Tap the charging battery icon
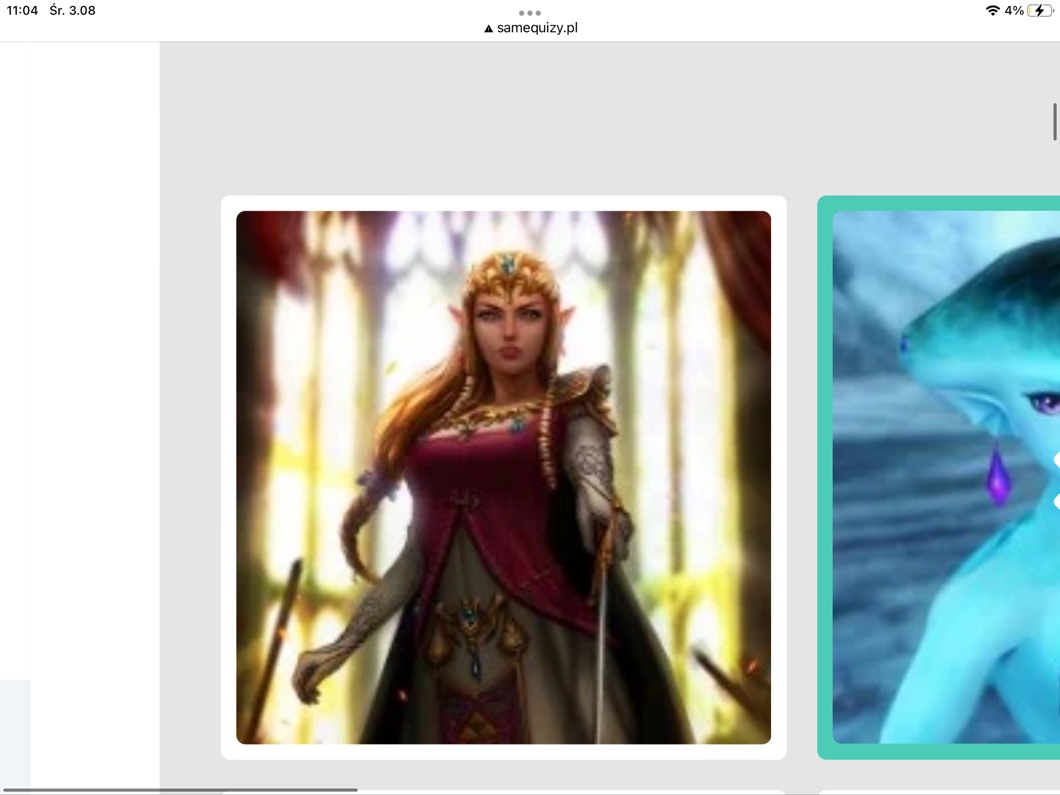Viewport: 1060px width, 795px height. click(x=1040, y=11)
